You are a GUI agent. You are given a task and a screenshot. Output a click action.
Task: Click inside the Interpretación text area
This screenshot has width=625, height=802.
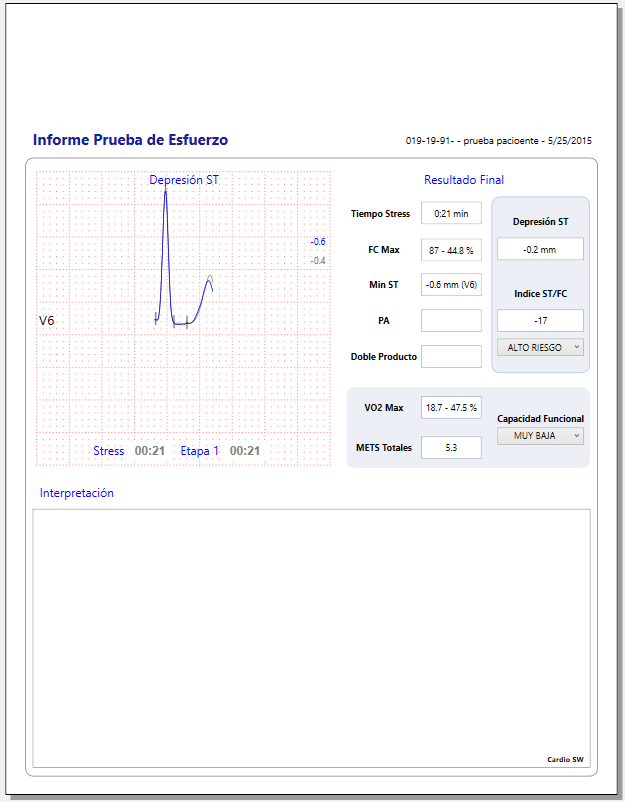311,637
